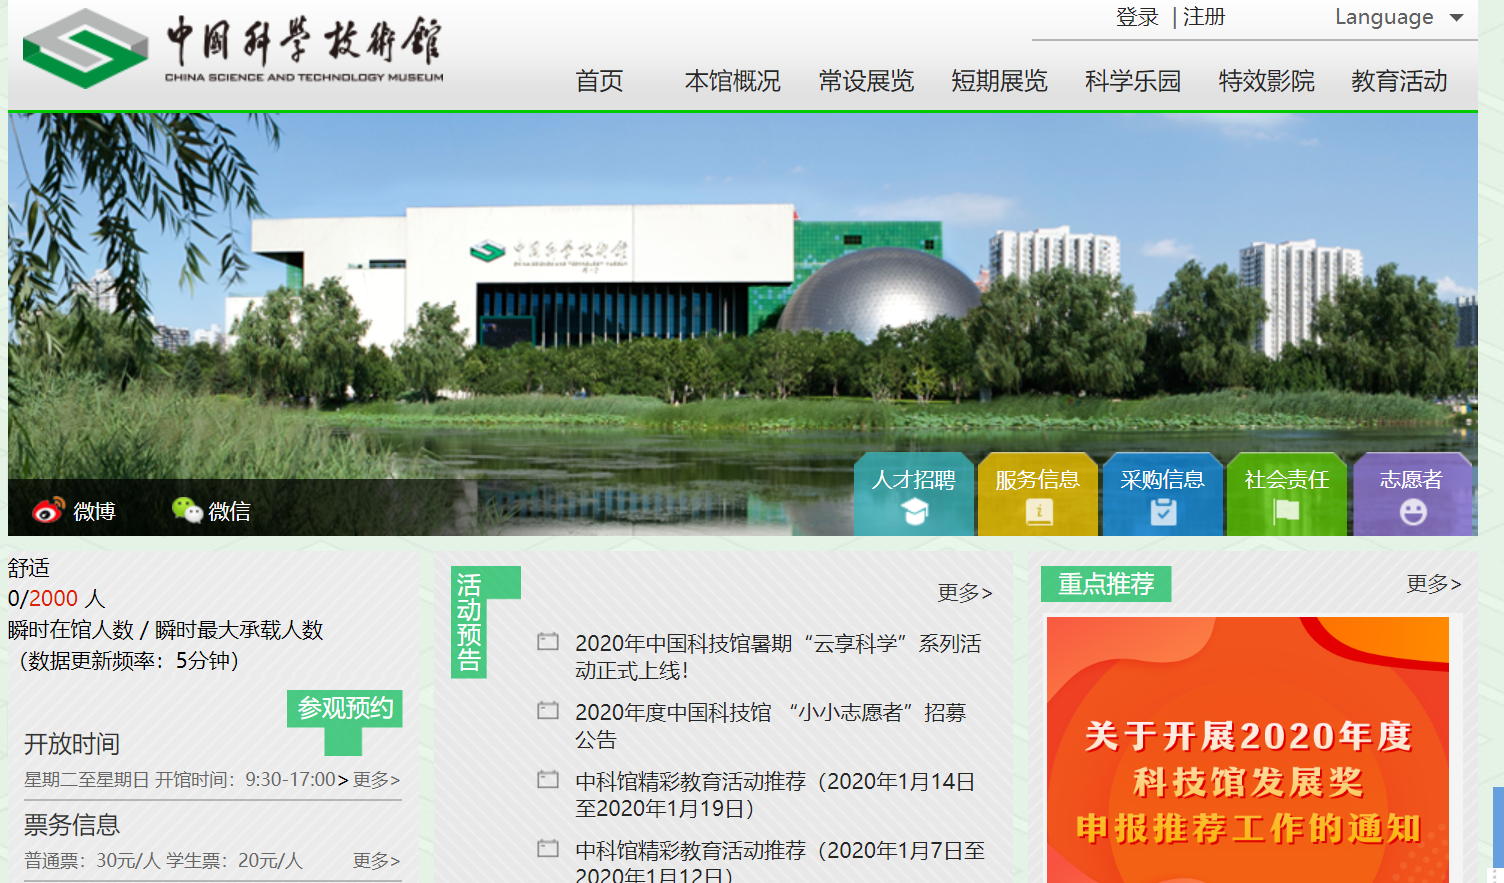Click the 人才招聘 graduation cap tile
Viewport: 1504px width, 883px height.
(913, 495)
